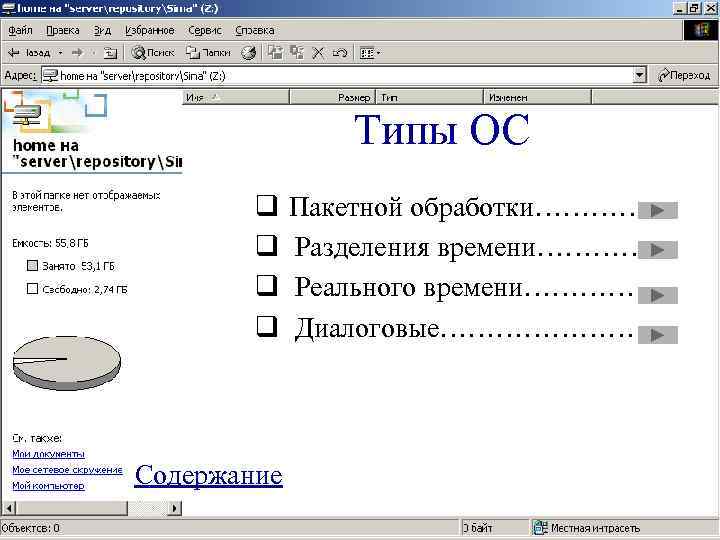Click the Delete (X) toolbar icon
This screenshot has width=720, height=540.
point(318,53)
